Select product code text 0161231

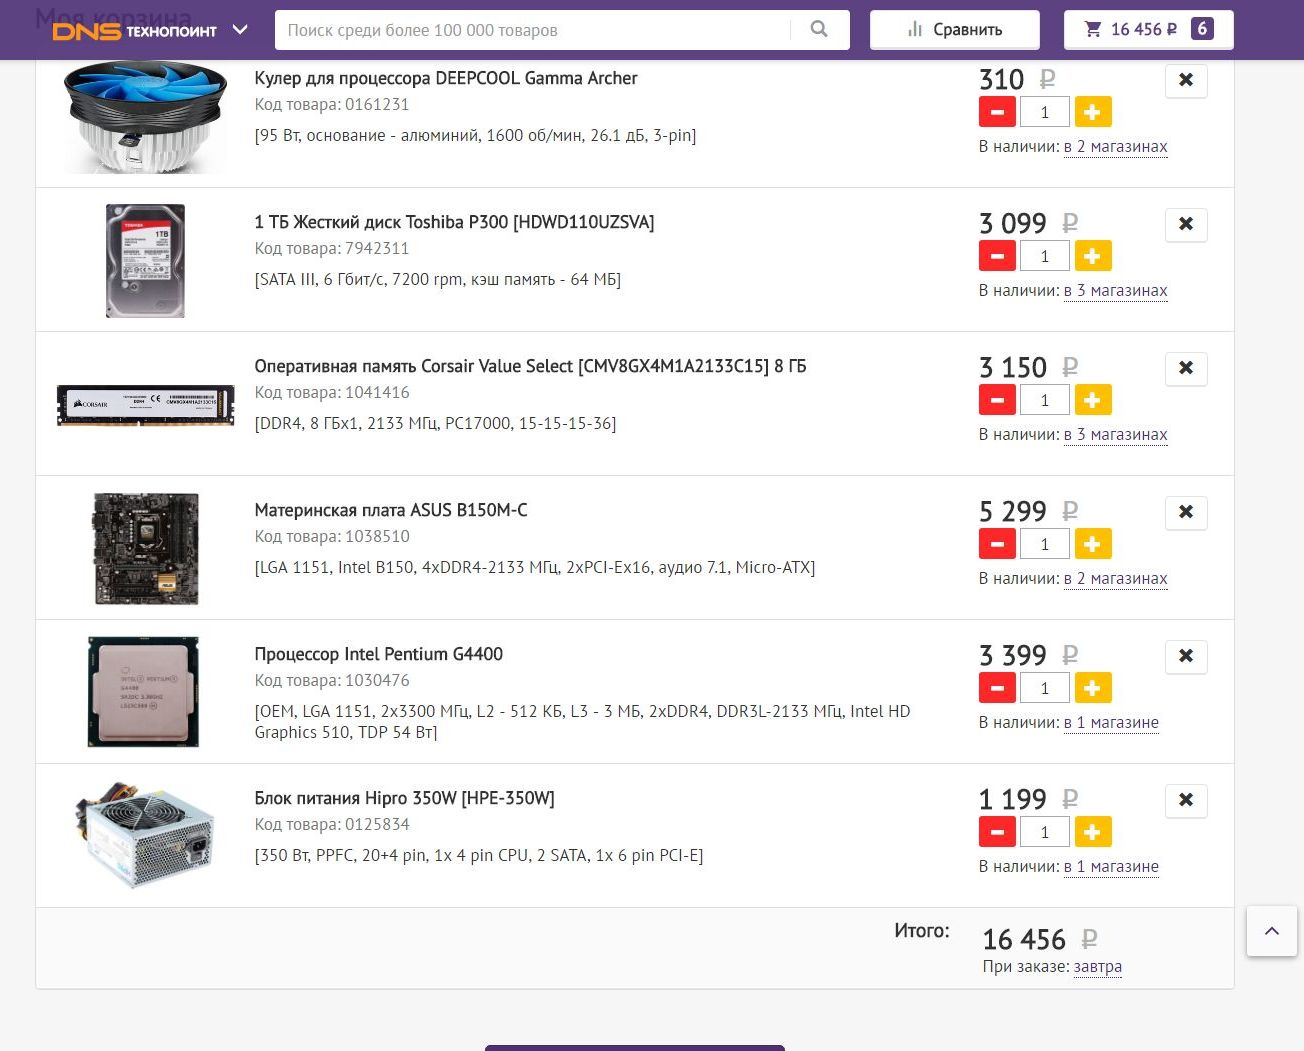(x=377, y=104)
